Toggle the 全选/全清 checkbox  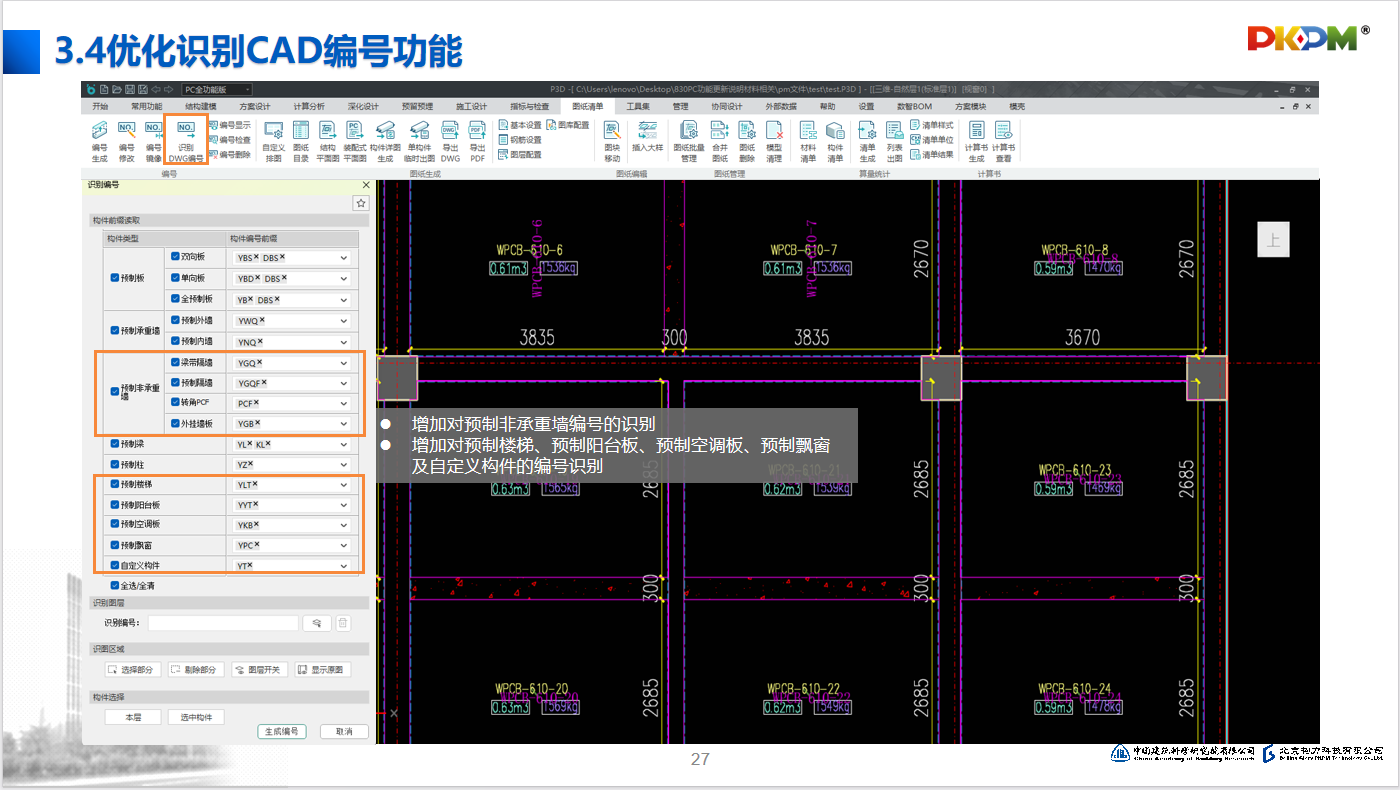click(x=114, y=585)
